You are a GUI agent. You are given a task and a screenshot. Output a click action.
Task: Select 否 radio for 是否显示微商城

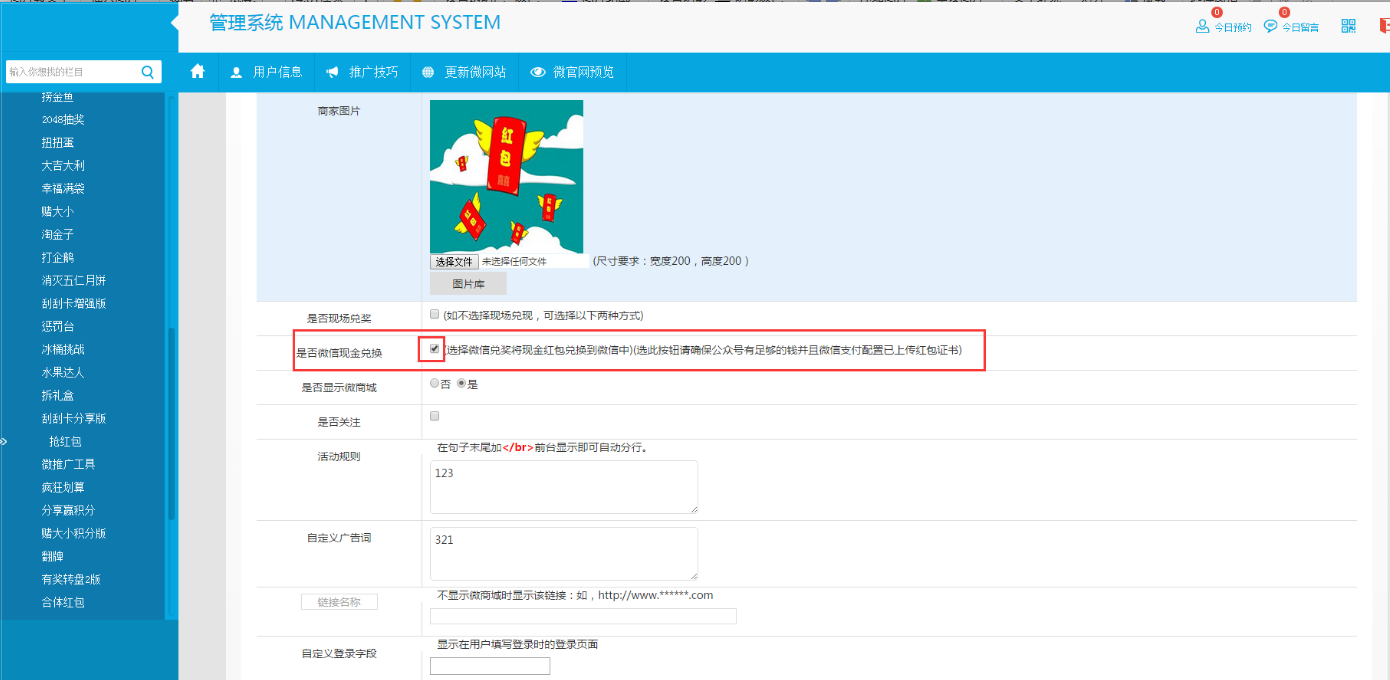(x=433, y=383)
